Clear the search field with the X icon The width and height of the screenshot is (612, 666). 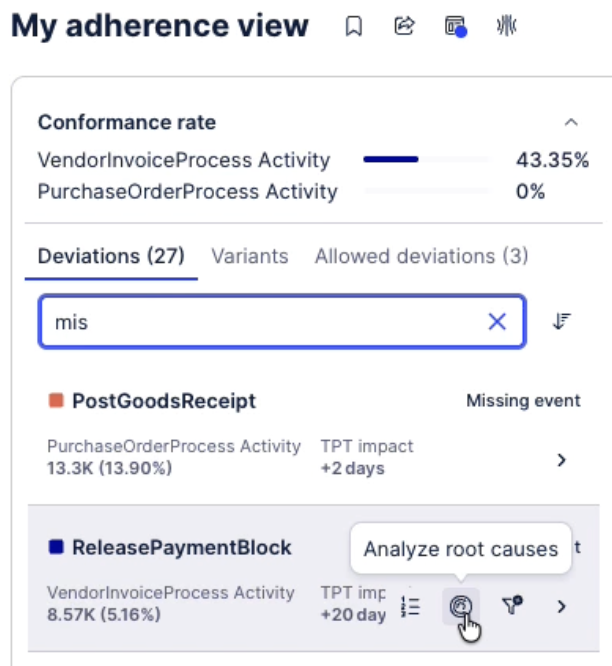click(497, 321)
